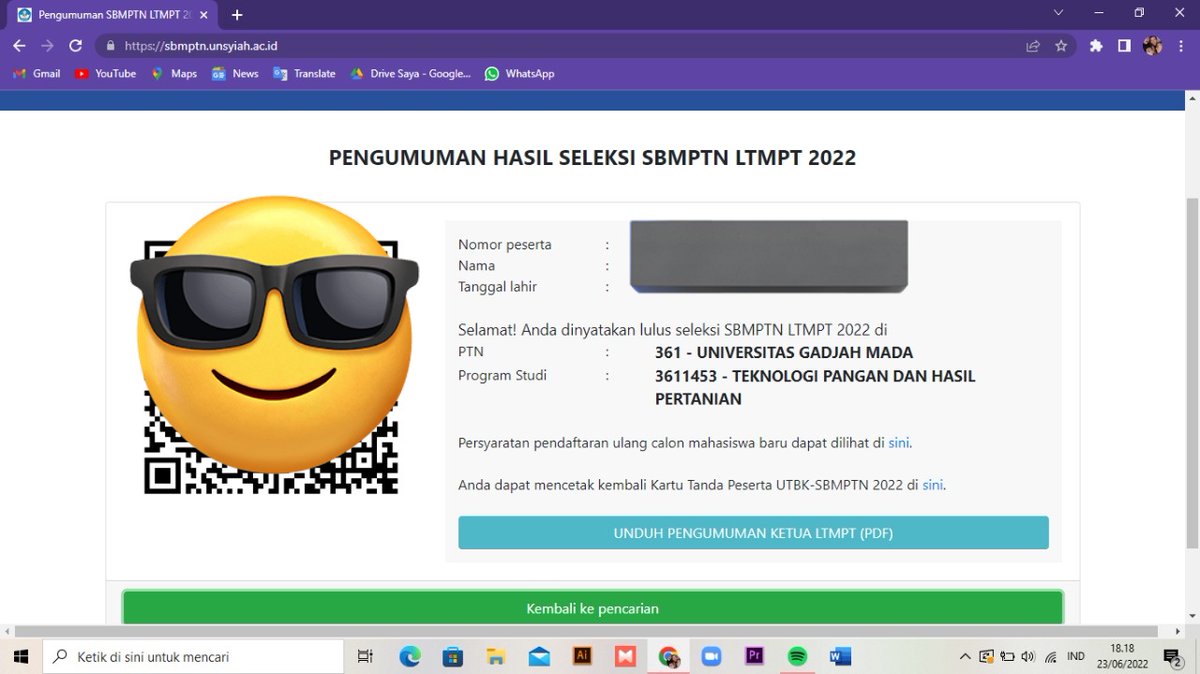Viewport: 1200px width, 674px height.
Task: Click the browser forward arrow
Action: coord(47,46)
